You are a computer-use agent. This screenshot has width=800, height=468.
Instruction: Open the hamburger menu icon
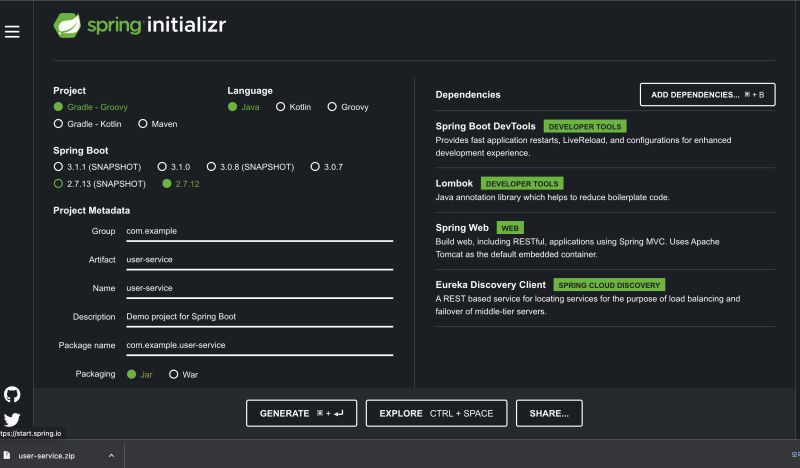pos(12,32)
